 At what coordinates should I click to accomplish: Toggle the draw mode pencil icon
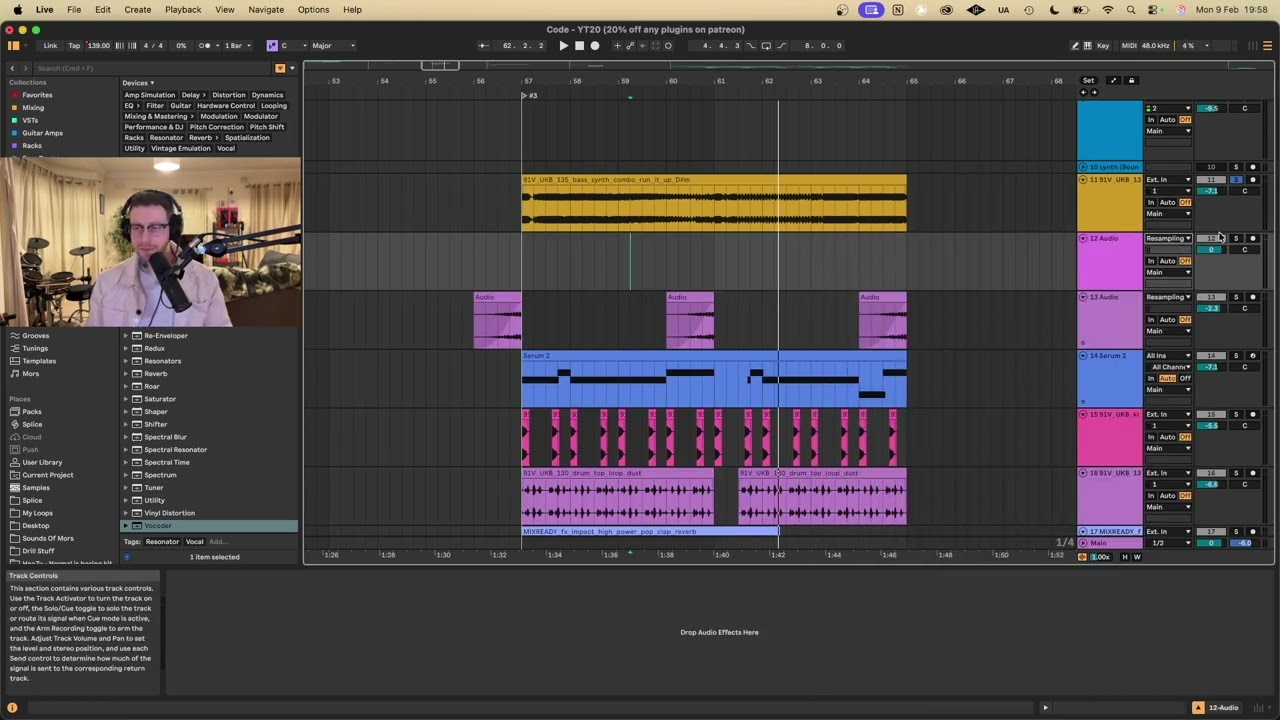coord(1075,45)
